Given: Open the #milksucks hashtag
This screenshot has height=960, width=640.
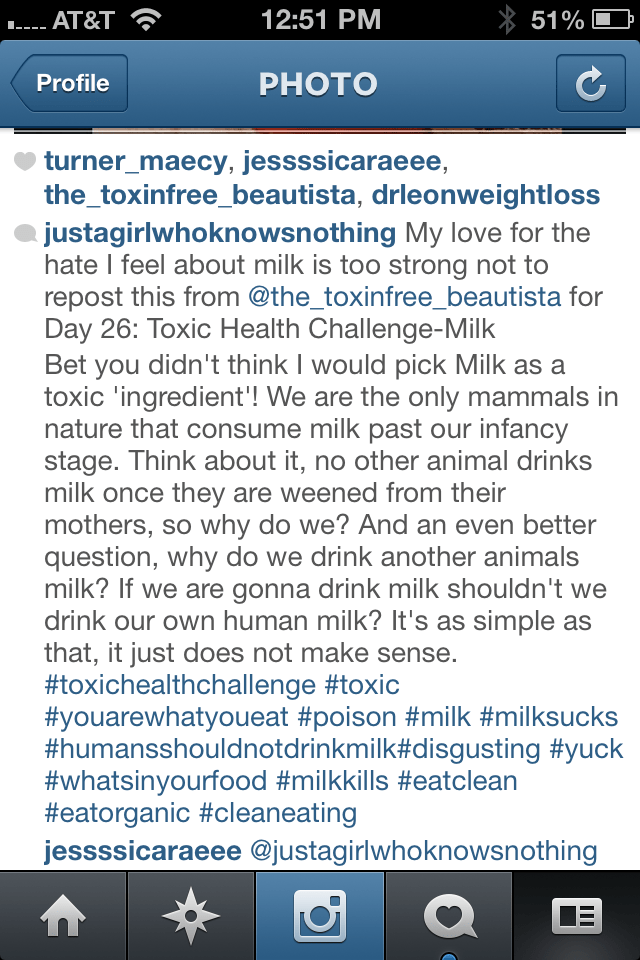Looking at the screenshot, I should click(549, 717).
